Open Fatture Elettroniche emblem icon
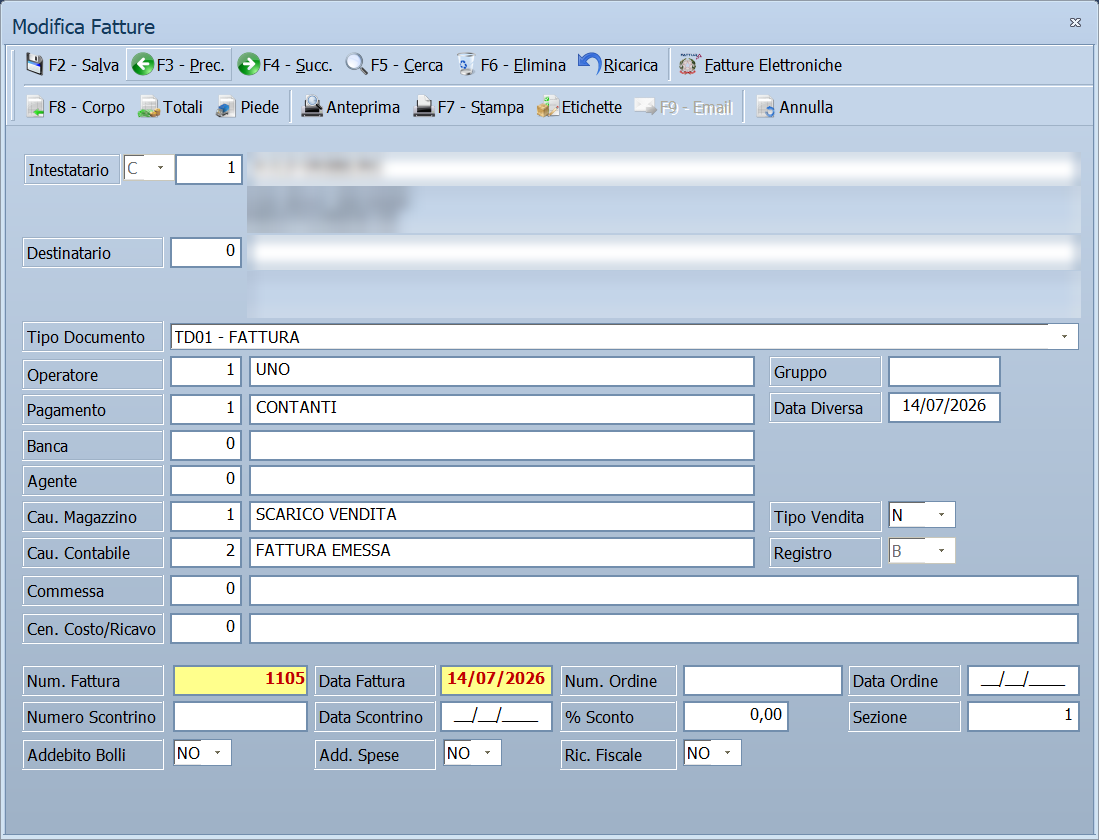 (688, 65)
